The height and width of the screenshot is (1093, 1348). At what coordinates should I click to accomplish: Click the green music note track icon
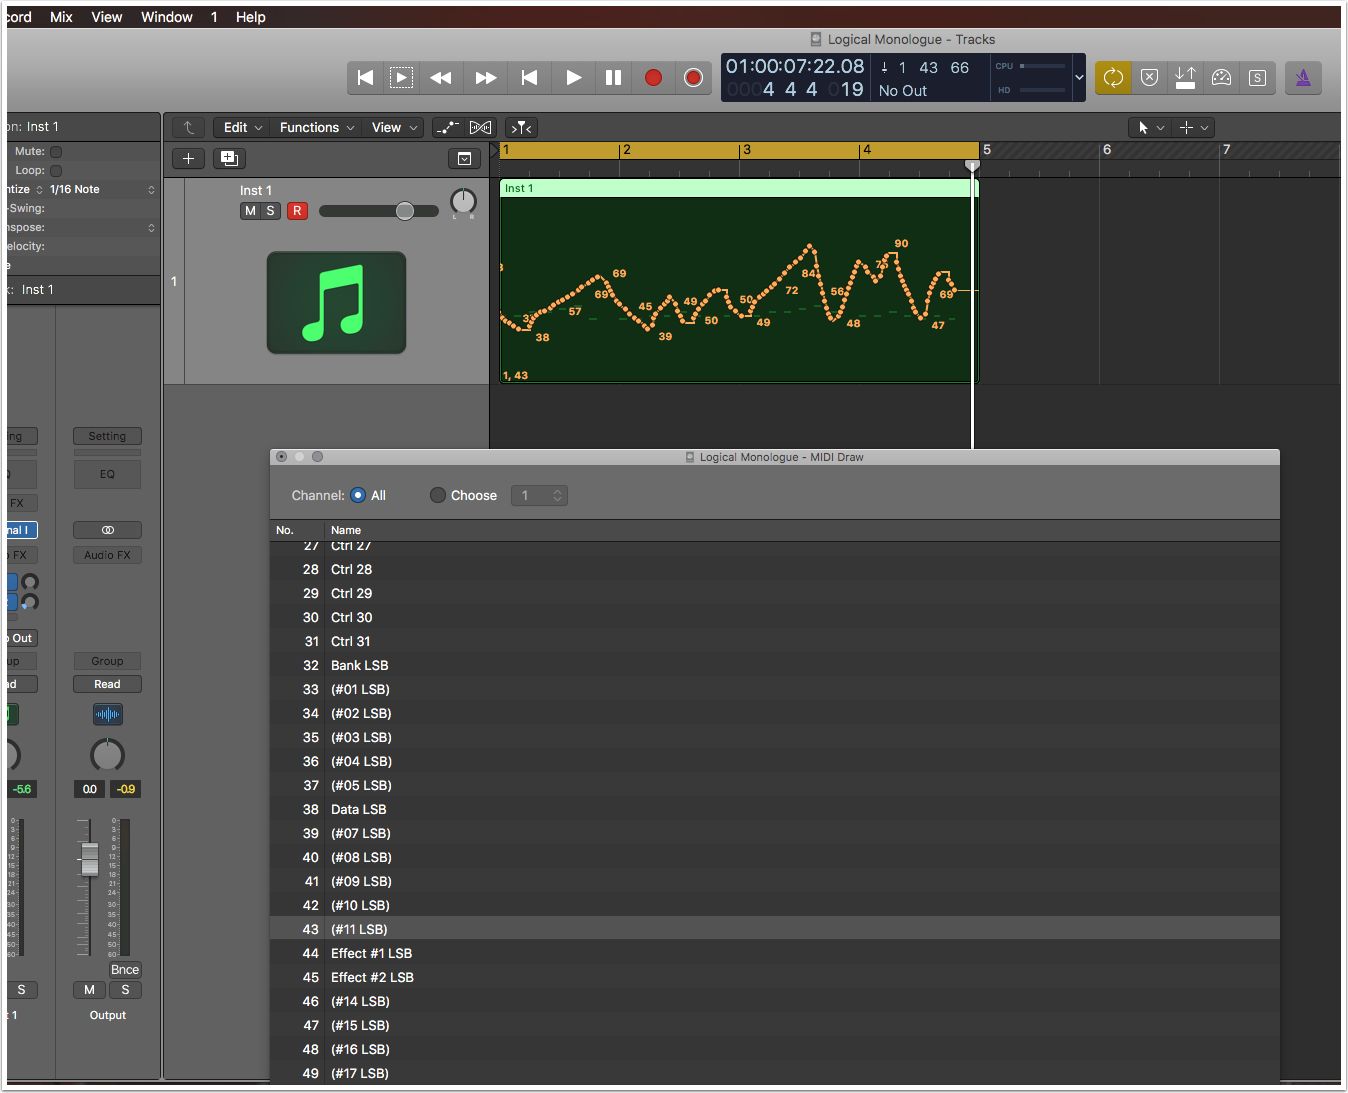(x=336, y=303)
